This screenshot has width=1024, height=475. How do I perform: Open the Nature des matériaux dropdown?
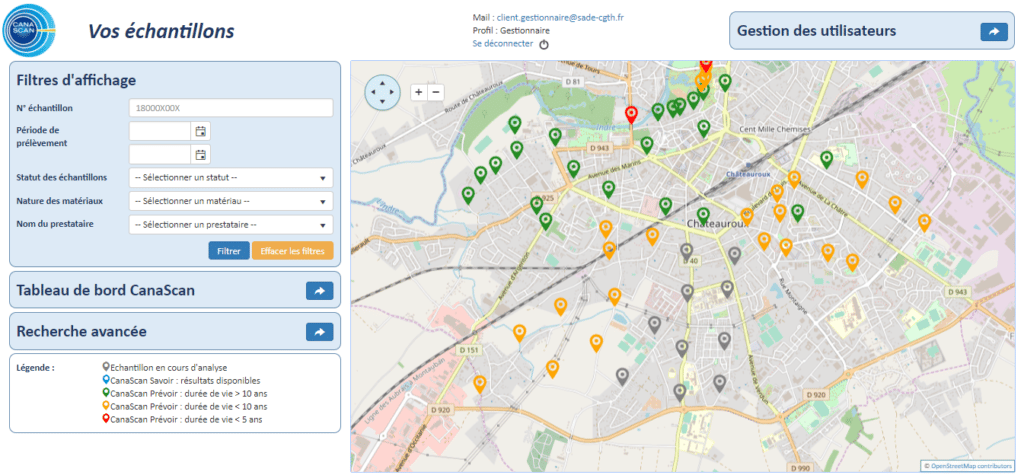click(x=231, y=201)
